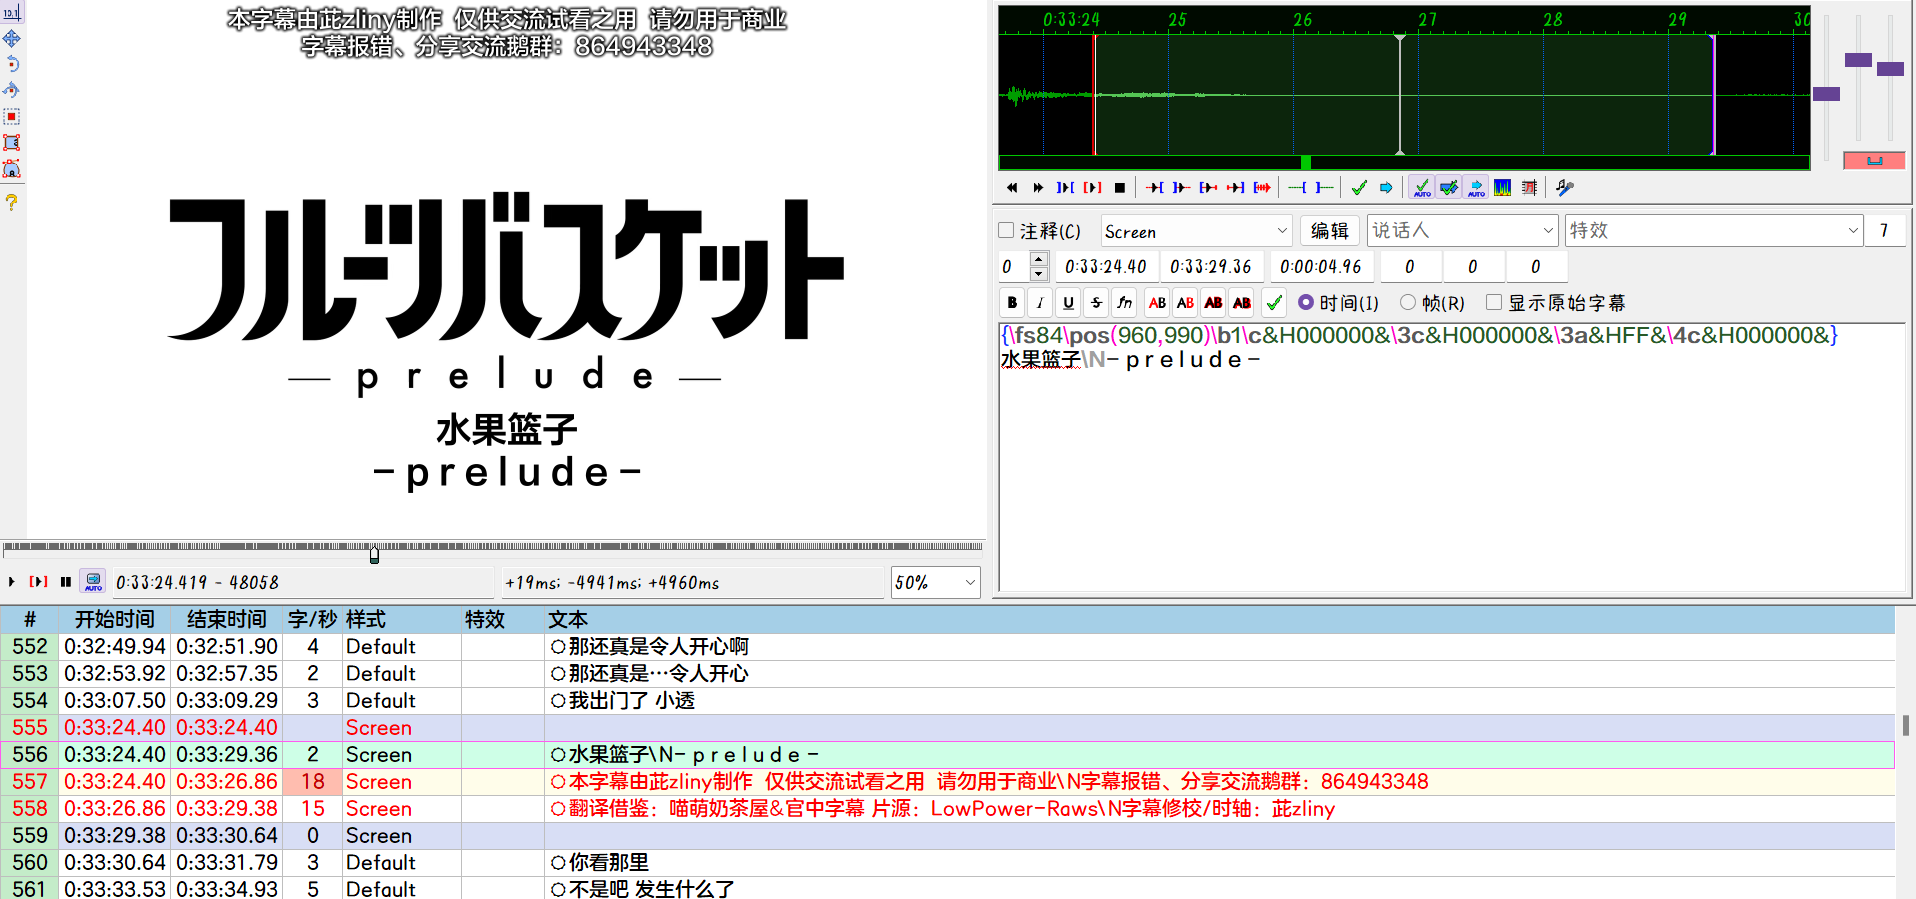Click the end time field 0:33:29.36
1916x899 pixels.
tap(1211, 267)
